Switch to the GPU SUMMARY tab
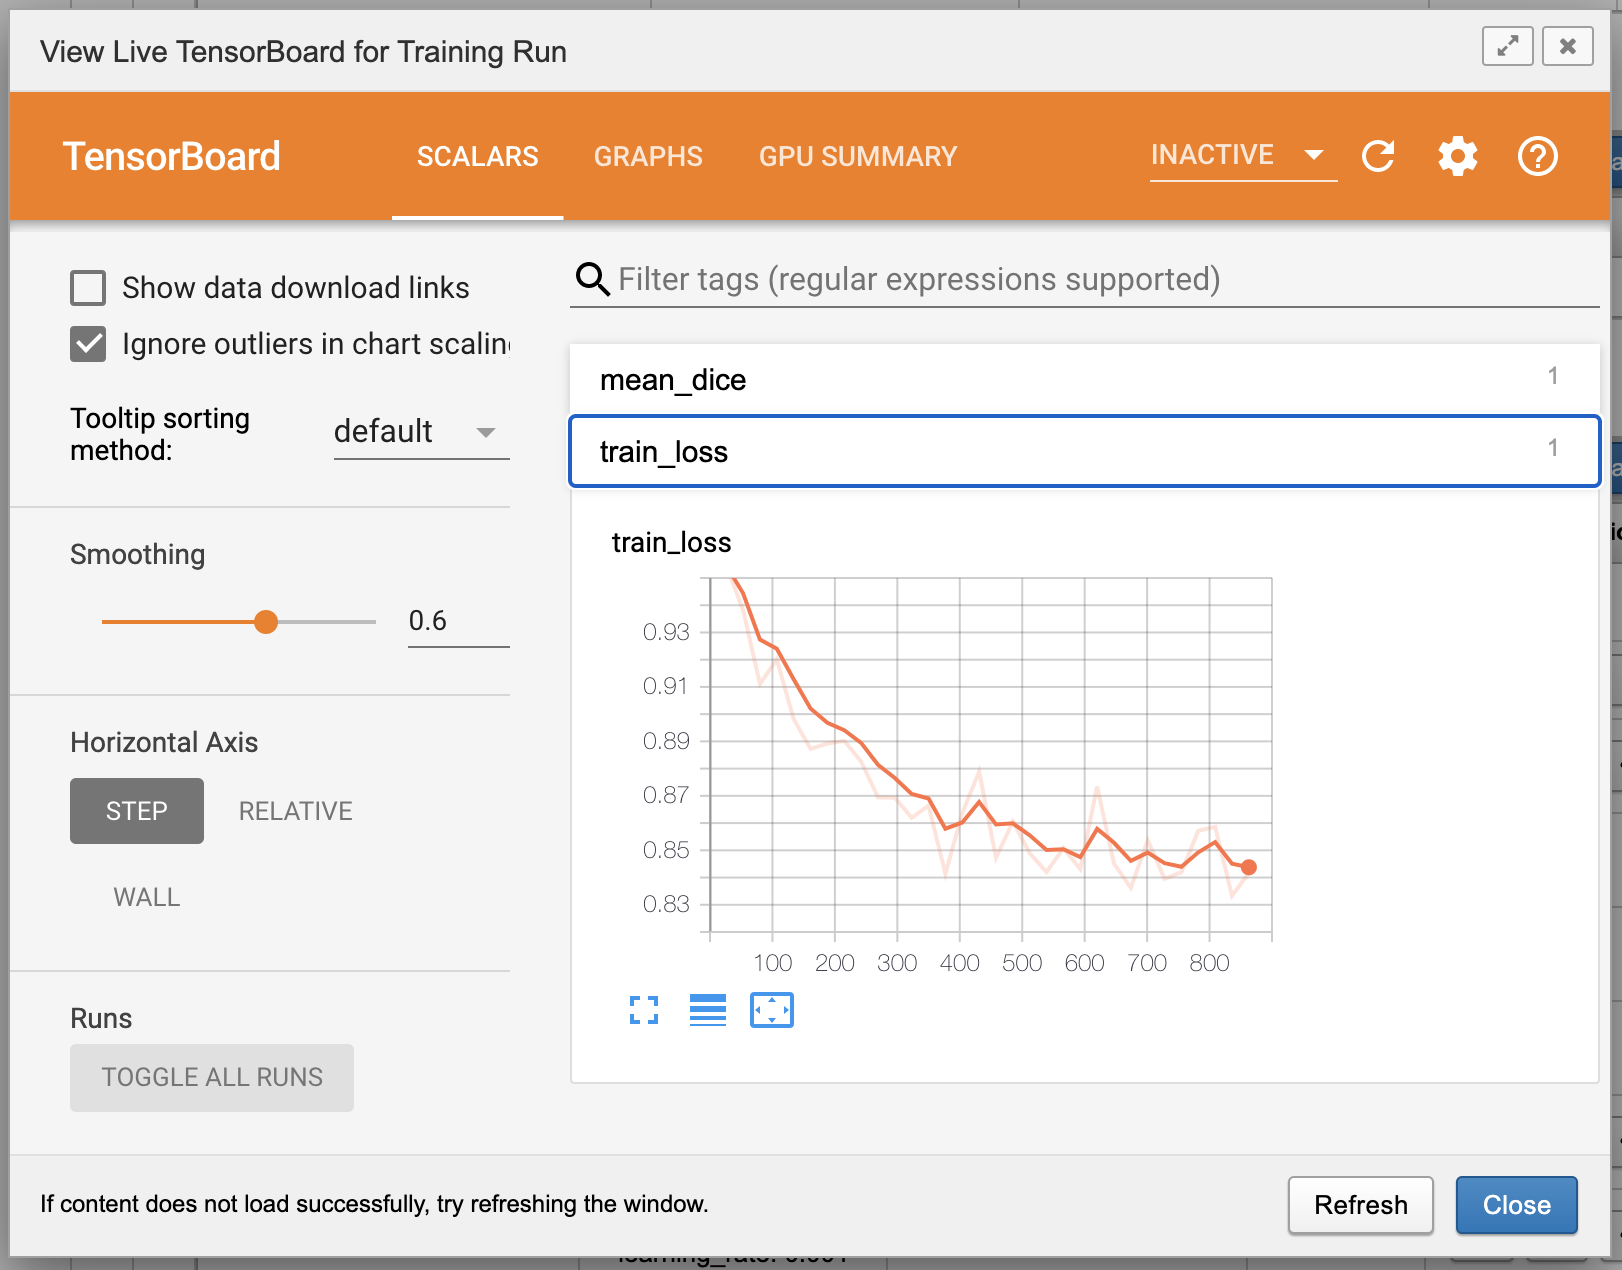Viewport: 1622px width, 1270px height. pyautogui.click(x=857, y=157)
